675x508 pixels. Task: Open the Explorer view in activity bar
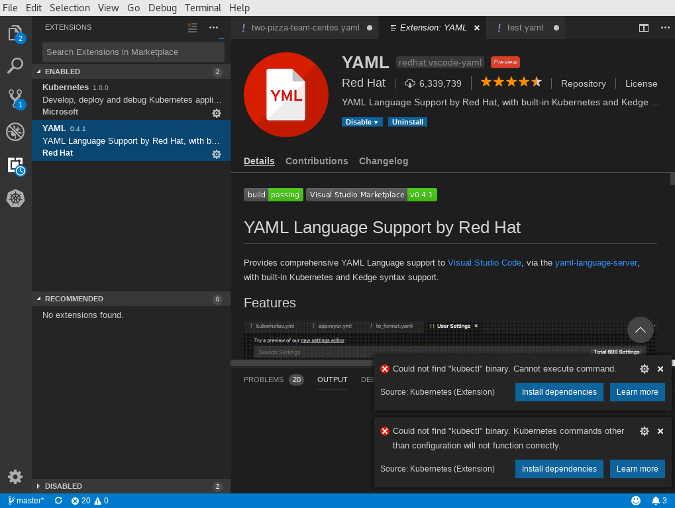point(15,34)
